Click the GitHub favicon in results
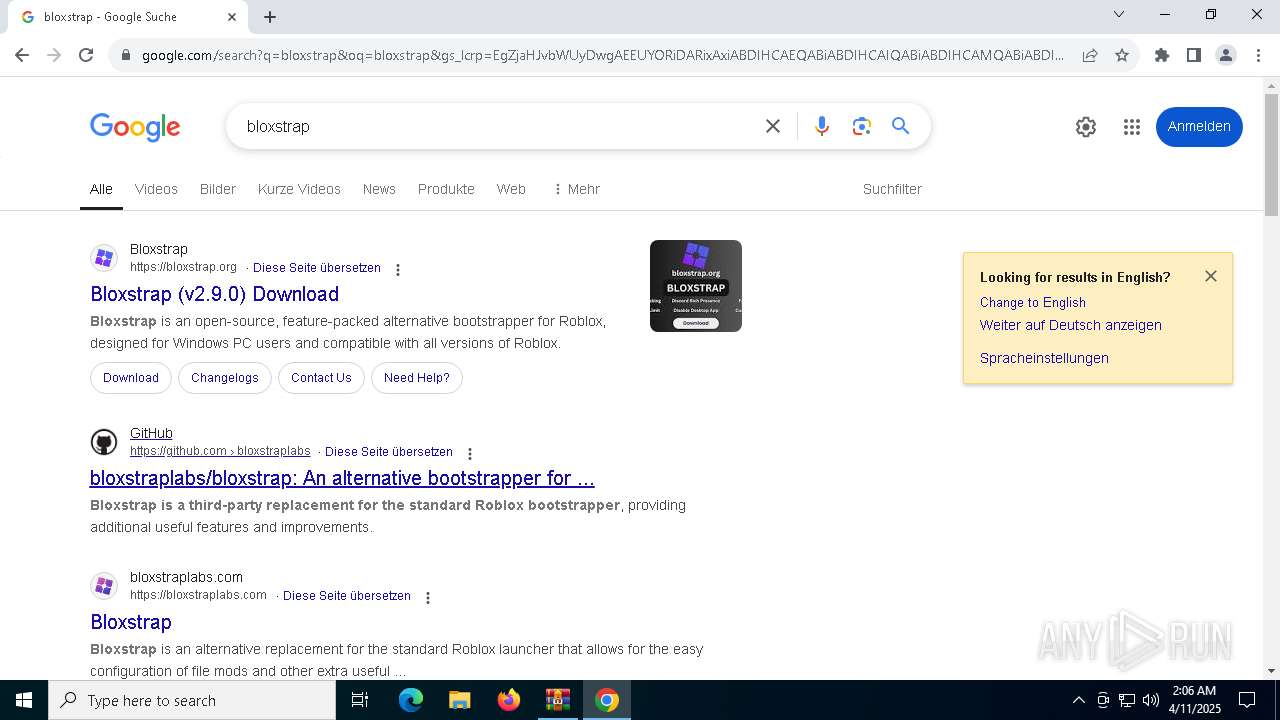Image resolution: width=1280 pixels, height=720 pixels. click(x=104, y=442)
